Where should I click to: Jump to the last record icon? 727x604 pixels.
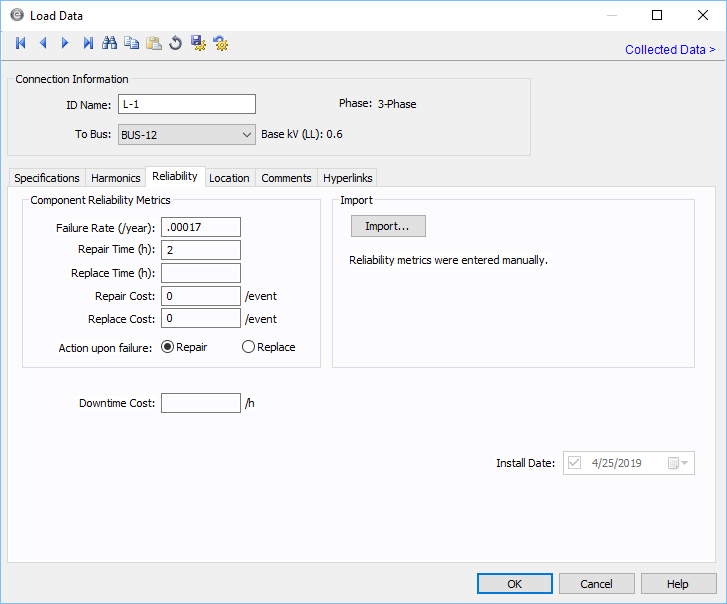click(x=88, y=43)
